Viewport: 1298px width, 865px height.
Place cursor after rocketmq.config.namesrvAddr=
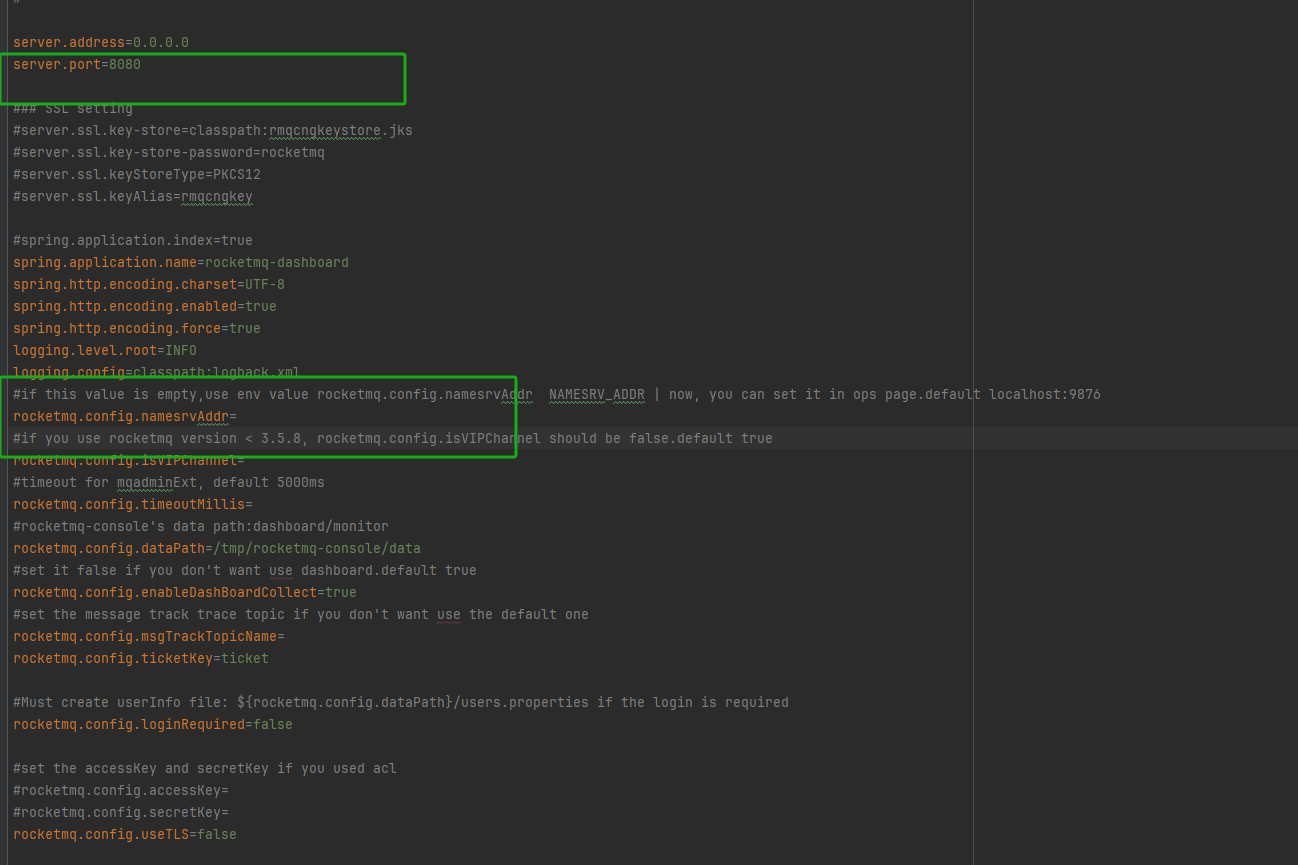[238, 417]
